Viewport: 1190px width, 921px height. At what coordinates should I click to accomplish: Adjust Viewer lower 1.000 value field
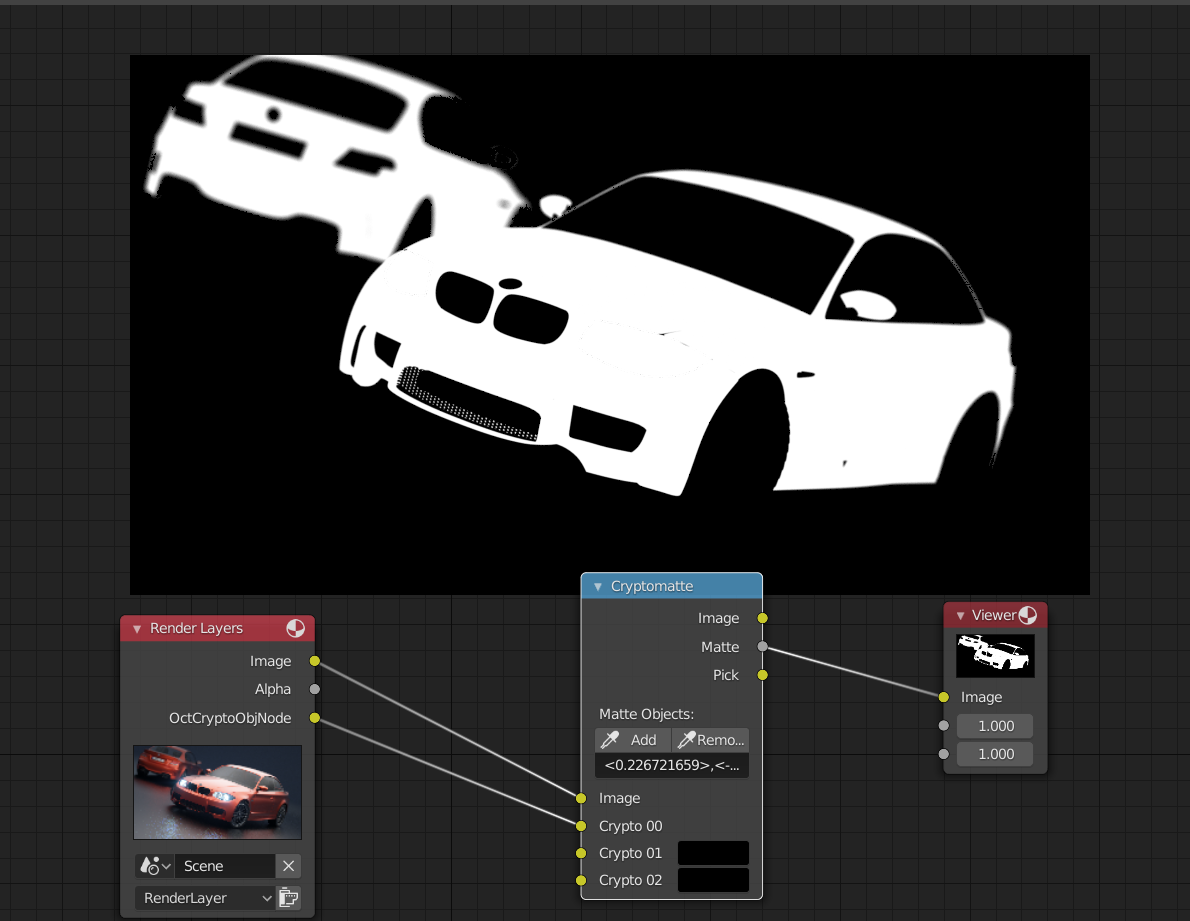point(995,754)
